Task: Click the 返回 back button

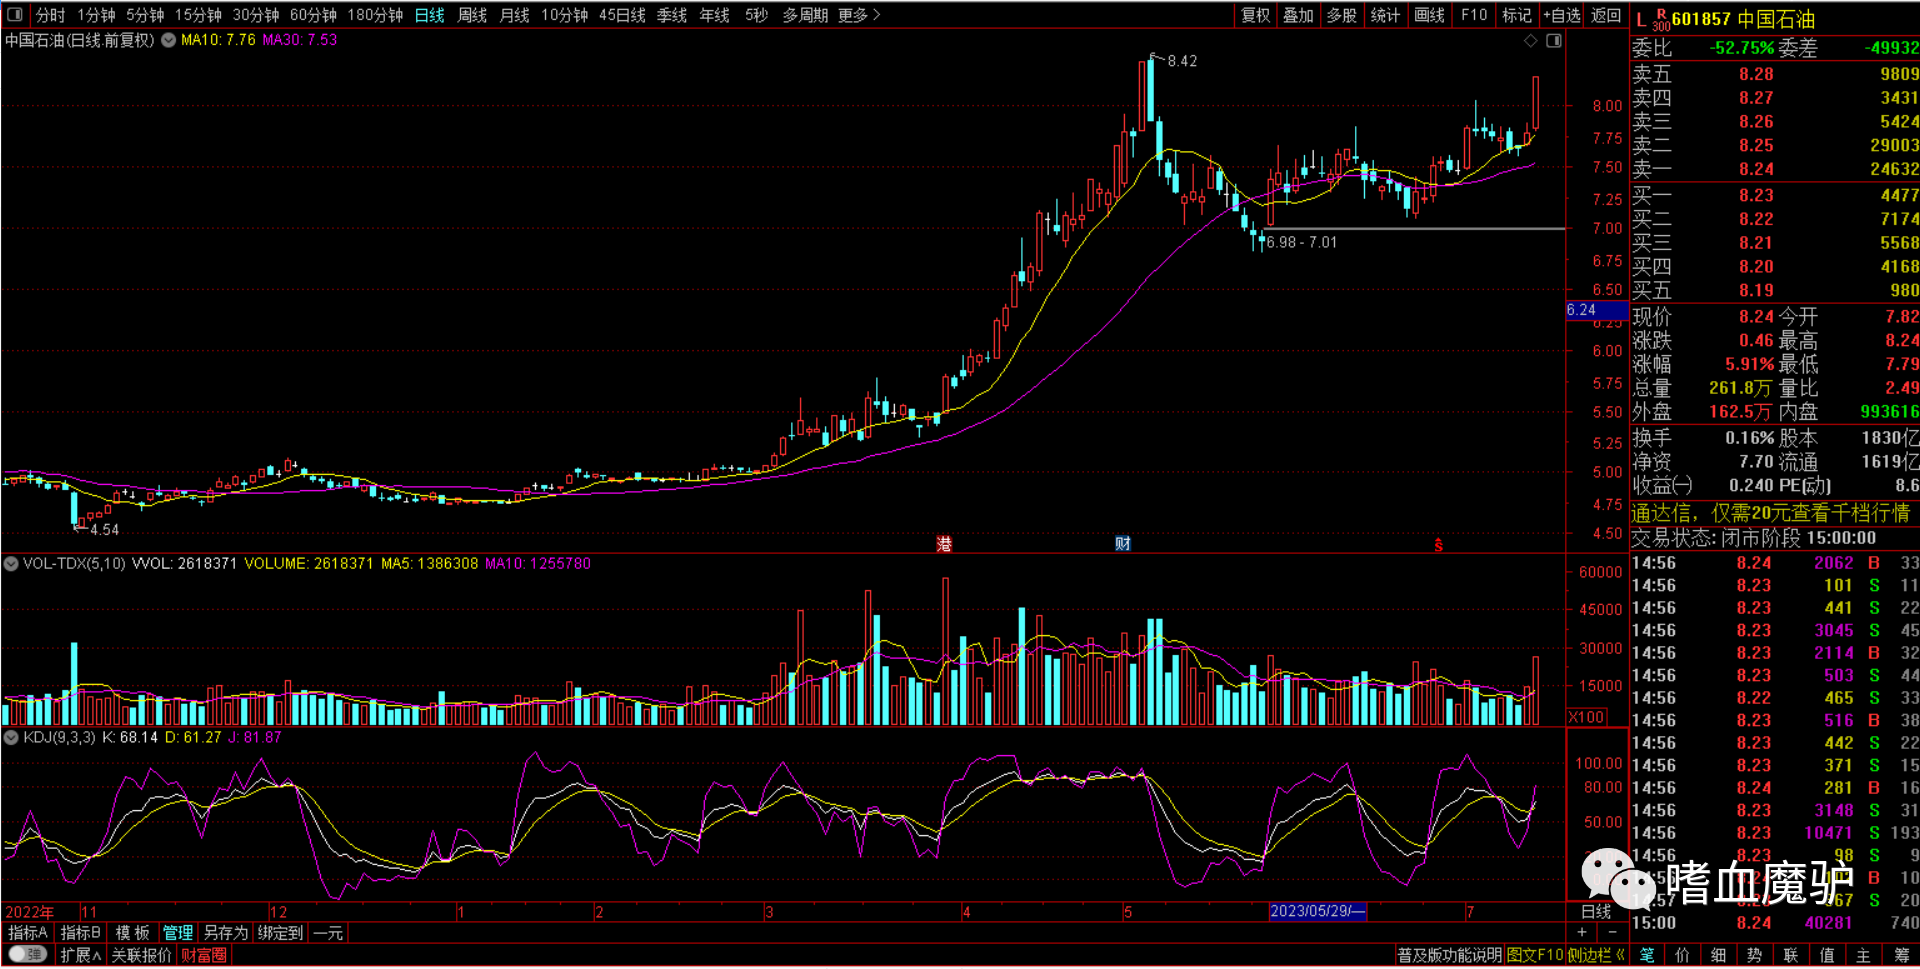Action: (1606, 15)
